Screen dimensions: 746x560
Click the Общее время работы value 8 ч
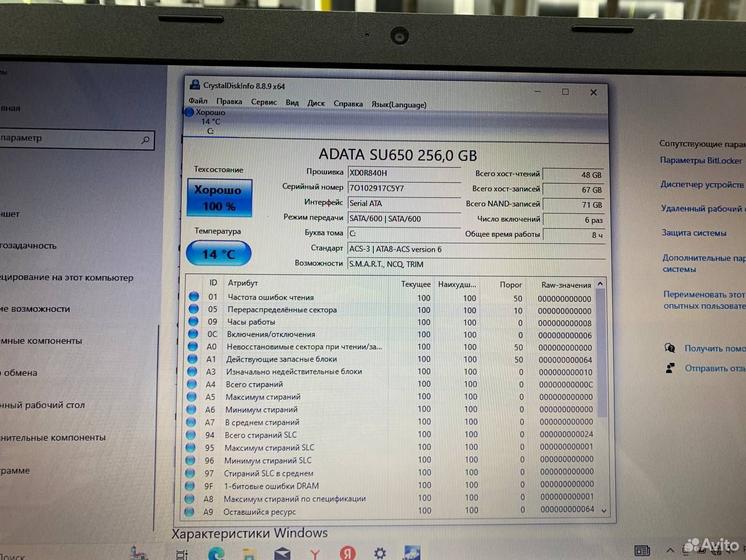tap(573, 235)
